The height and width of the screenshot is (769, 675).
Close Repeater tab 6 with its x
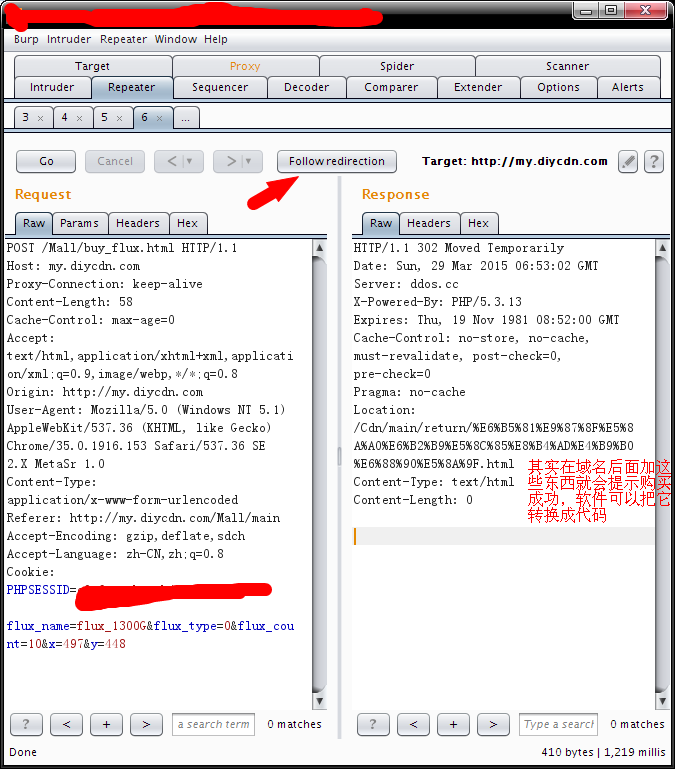159,118
